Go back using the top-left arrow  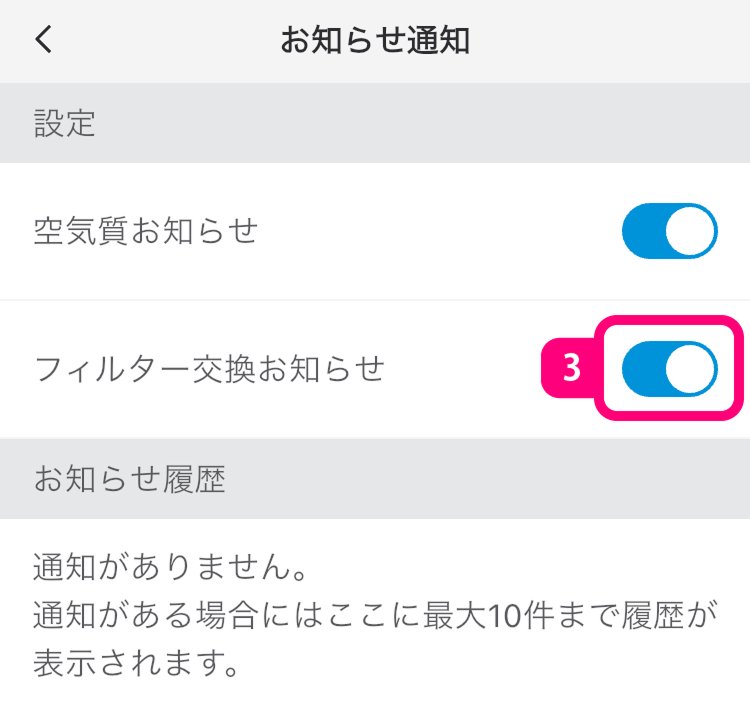[x=43, y=40]
